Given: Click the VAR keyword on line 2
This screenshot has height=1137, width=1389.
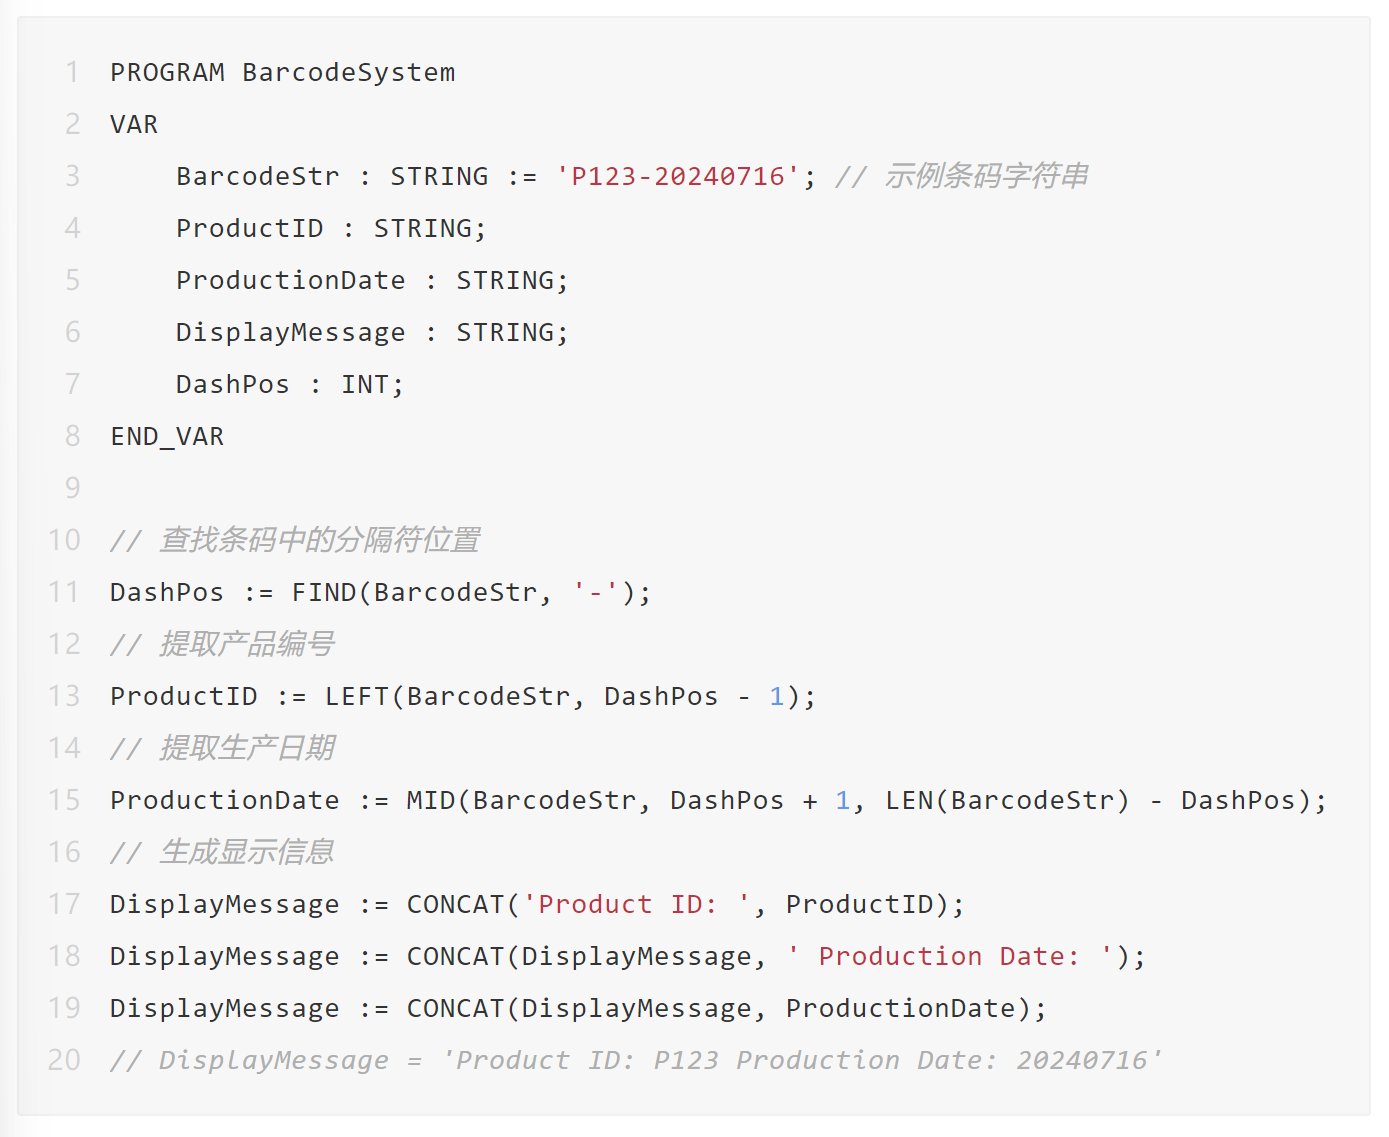Looking at the screenshot, I should coord(134,124).
